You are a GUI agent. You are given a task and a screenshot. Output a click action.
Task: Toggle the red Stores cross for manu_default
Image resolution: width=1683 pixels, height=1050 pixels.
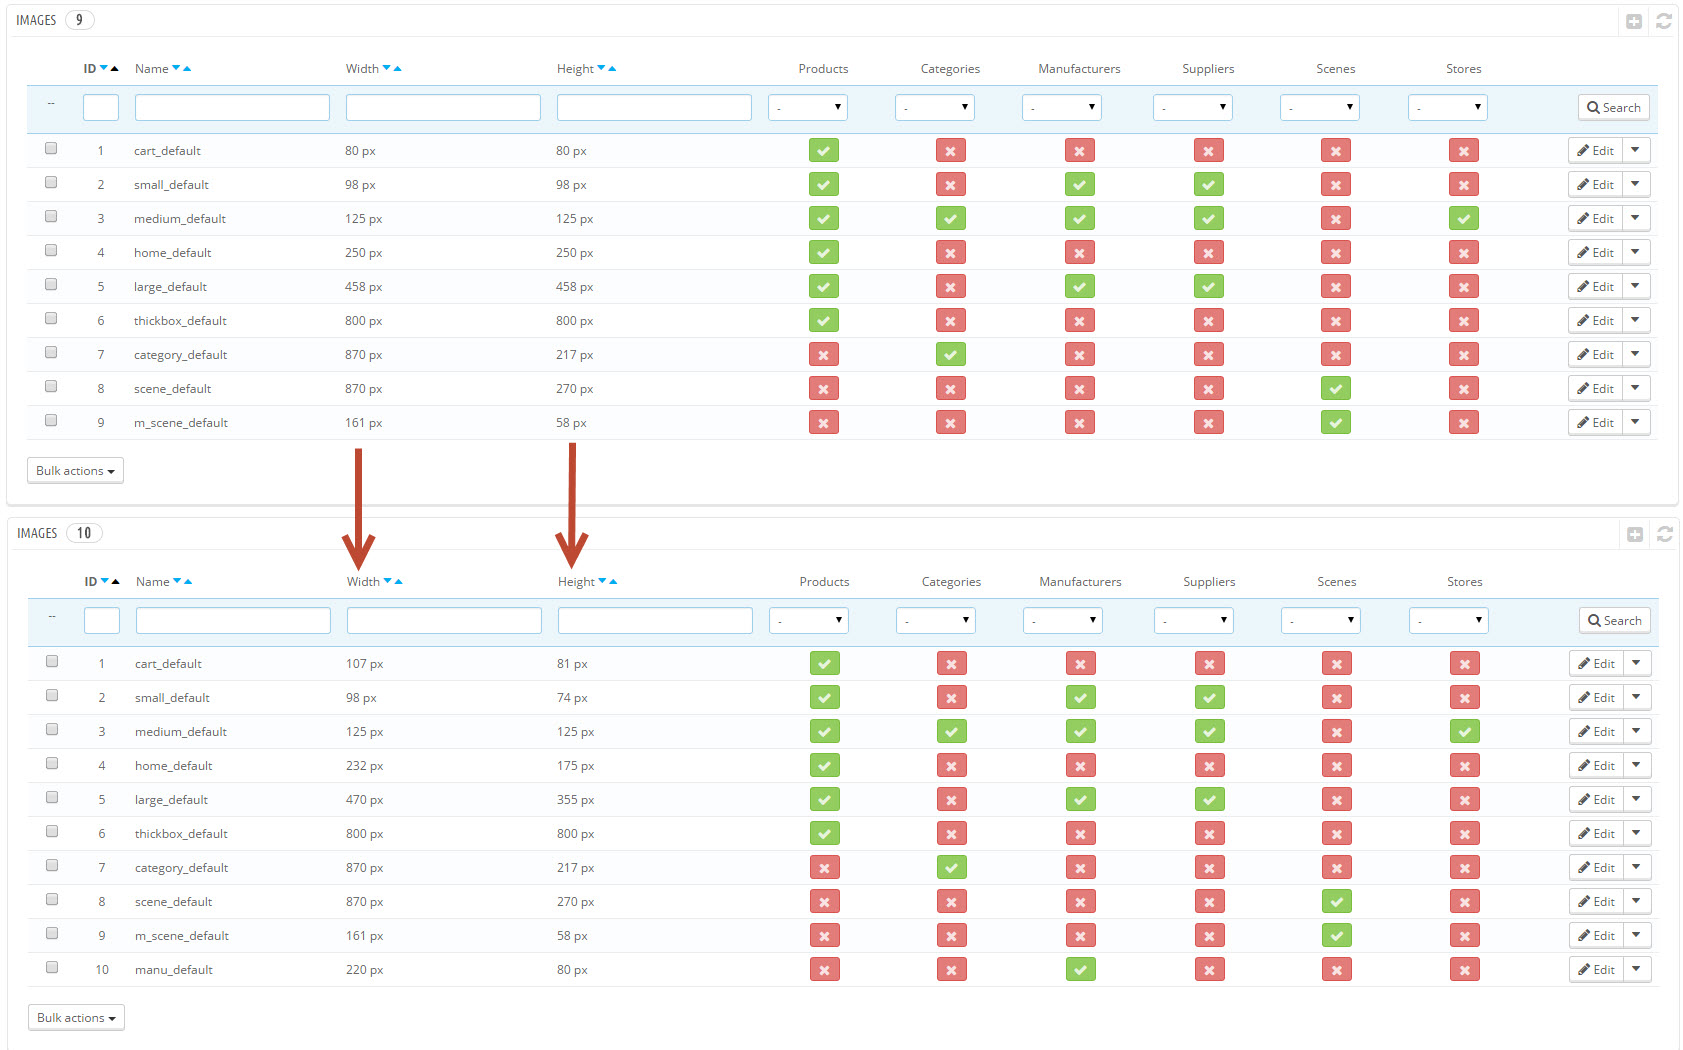(x=1464, y=969)
